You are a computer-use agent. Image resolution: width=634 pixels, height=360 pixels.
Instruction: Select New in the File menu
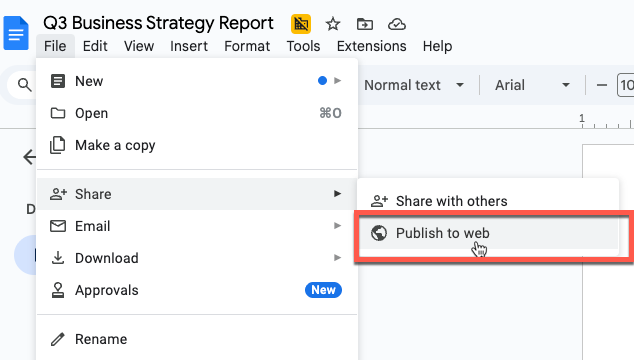coord(197,81)
